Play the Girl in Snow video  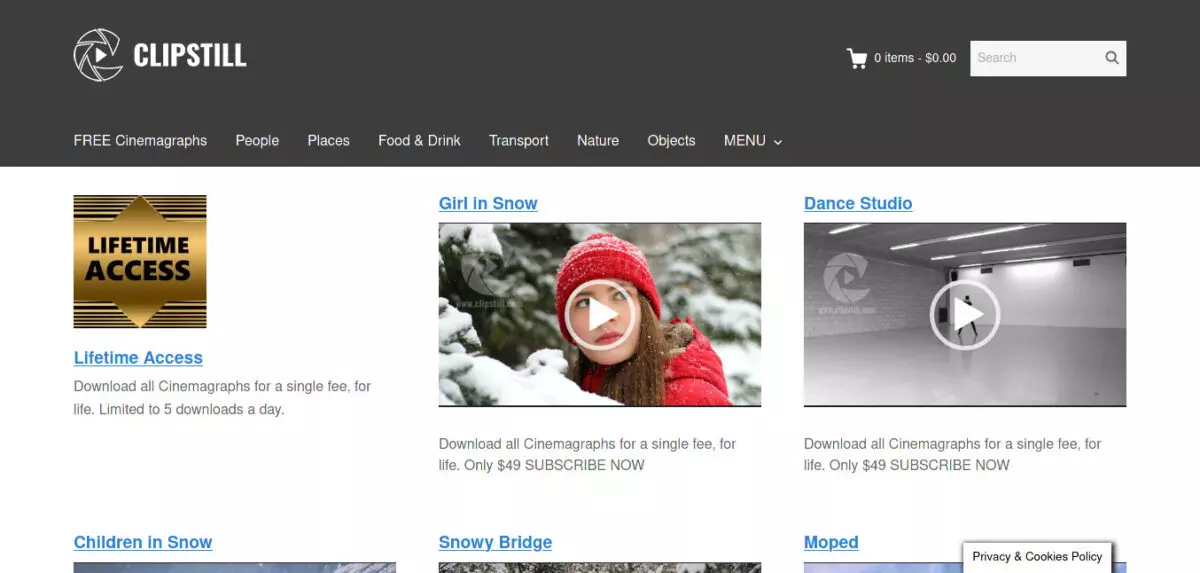600,315
